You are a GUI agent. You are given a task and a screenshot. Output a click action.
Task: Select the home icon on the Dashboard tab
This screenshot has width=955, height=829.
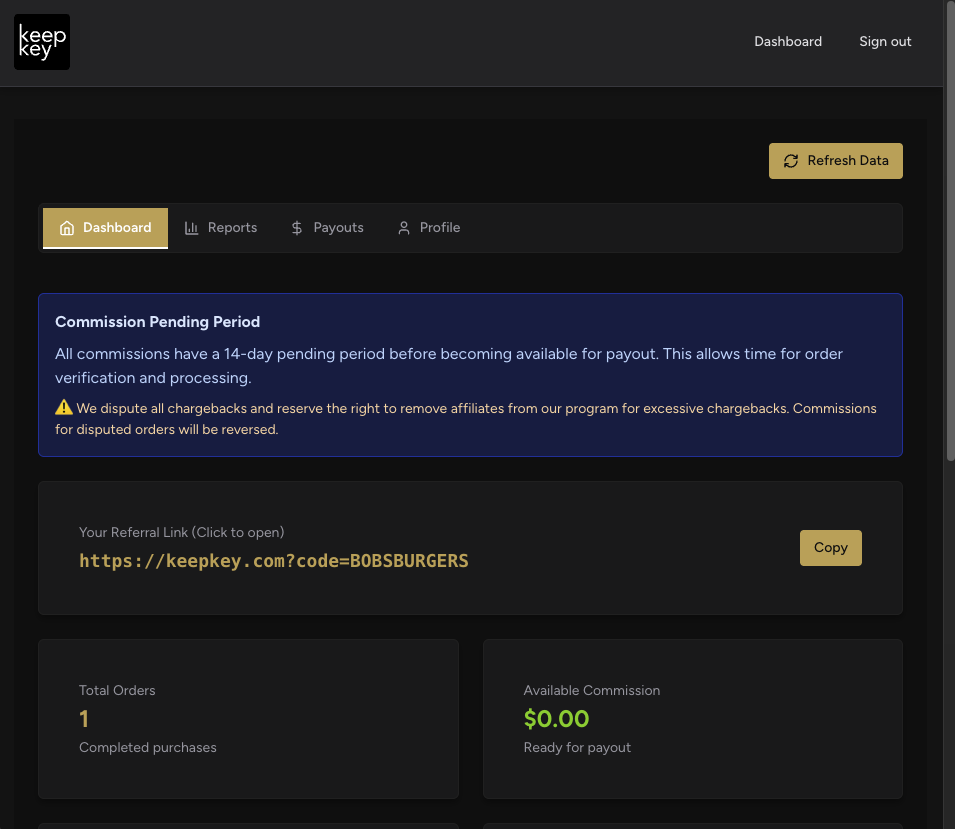pos(67,227)
